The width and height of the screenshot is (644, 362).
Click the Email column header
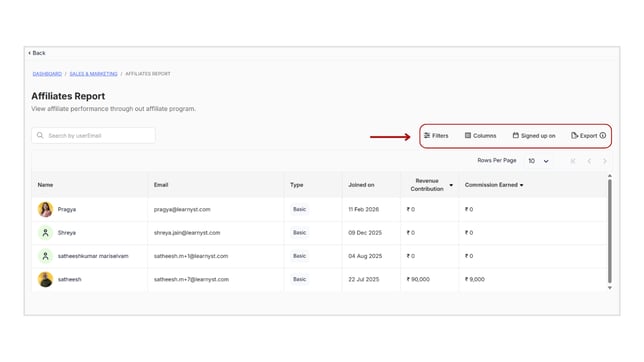tap(161, 185)
